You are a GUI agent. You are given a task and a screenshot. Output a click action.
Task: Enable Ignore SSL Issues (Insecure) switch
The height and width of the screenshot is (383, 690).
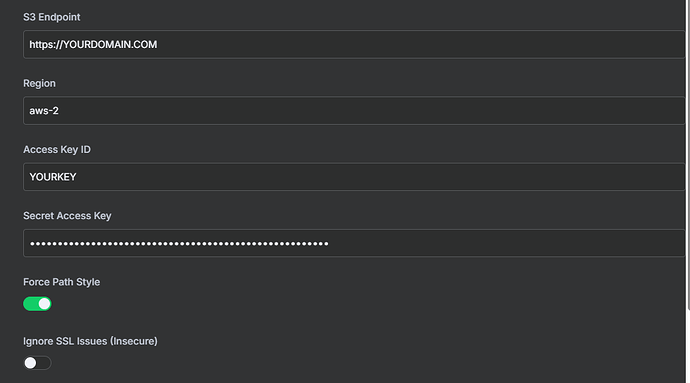pyautogui.click(x=37, y=363)
